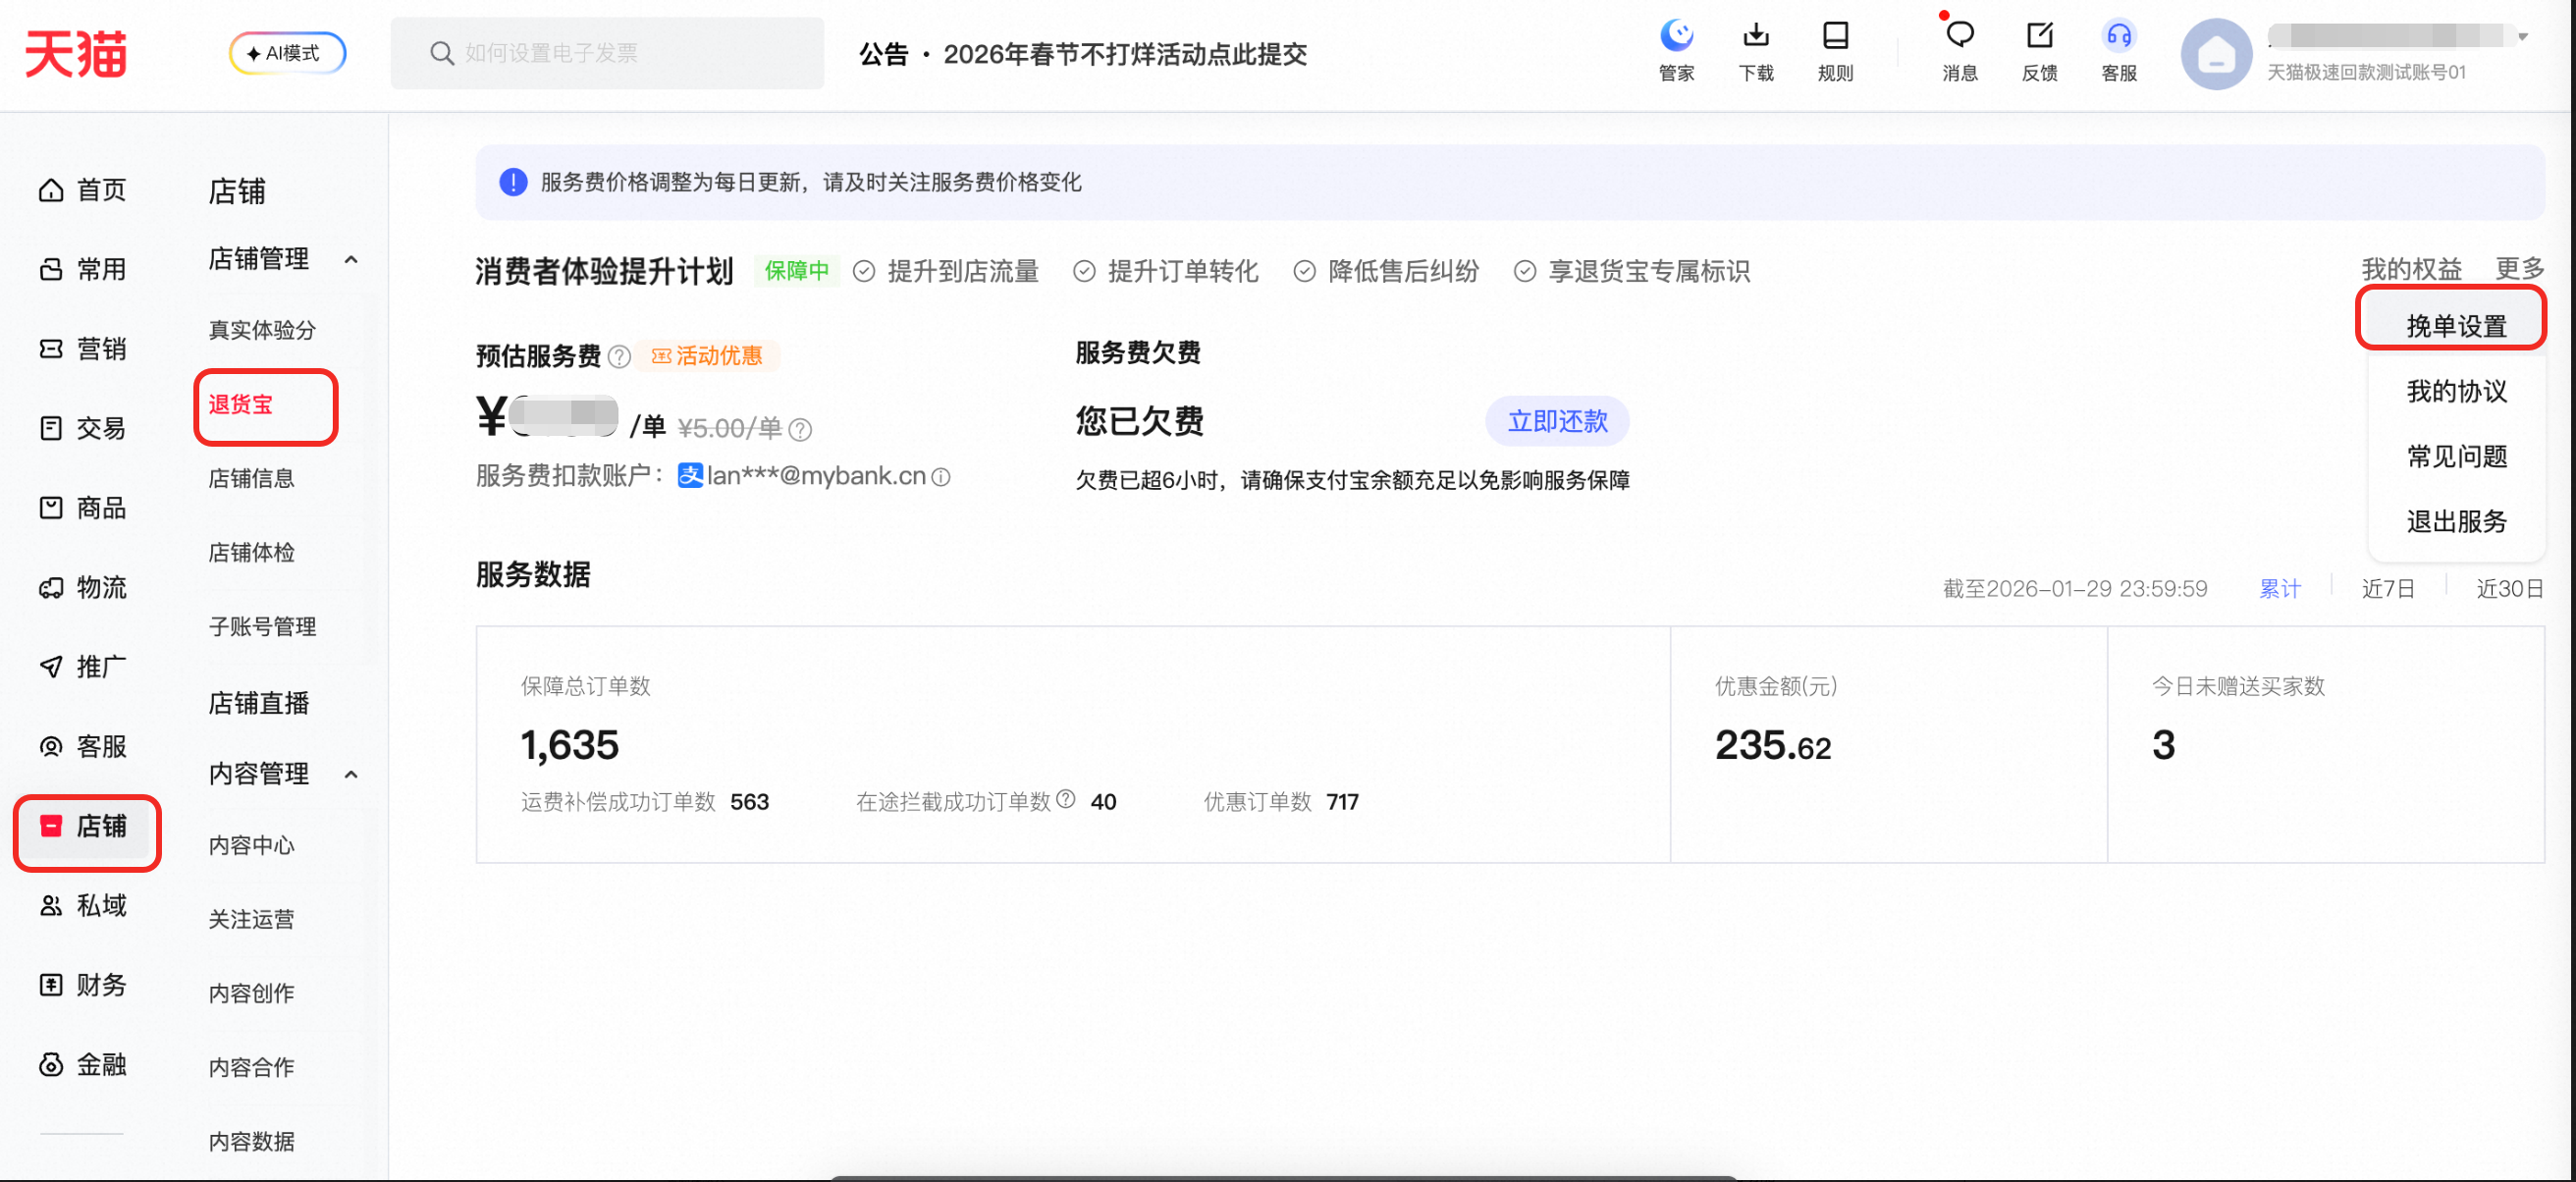2576x1182 pixels.
Task: Select 我的协议 from dropdown
Action: coord(2456,391)
